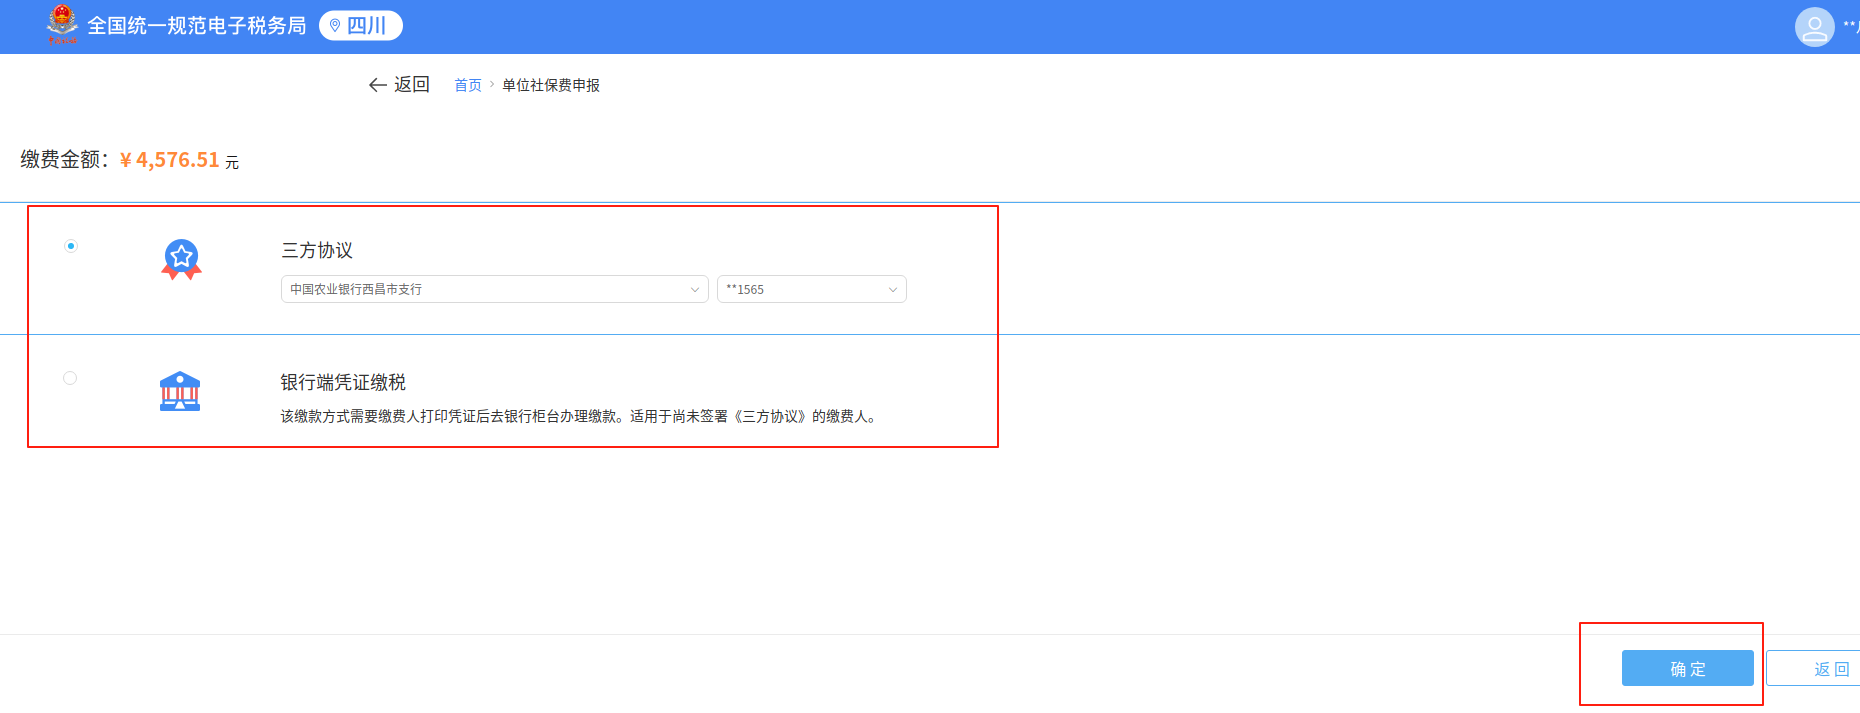
Task: Click the ¥4,576.51 payment amount
Action: coord(169,160)
